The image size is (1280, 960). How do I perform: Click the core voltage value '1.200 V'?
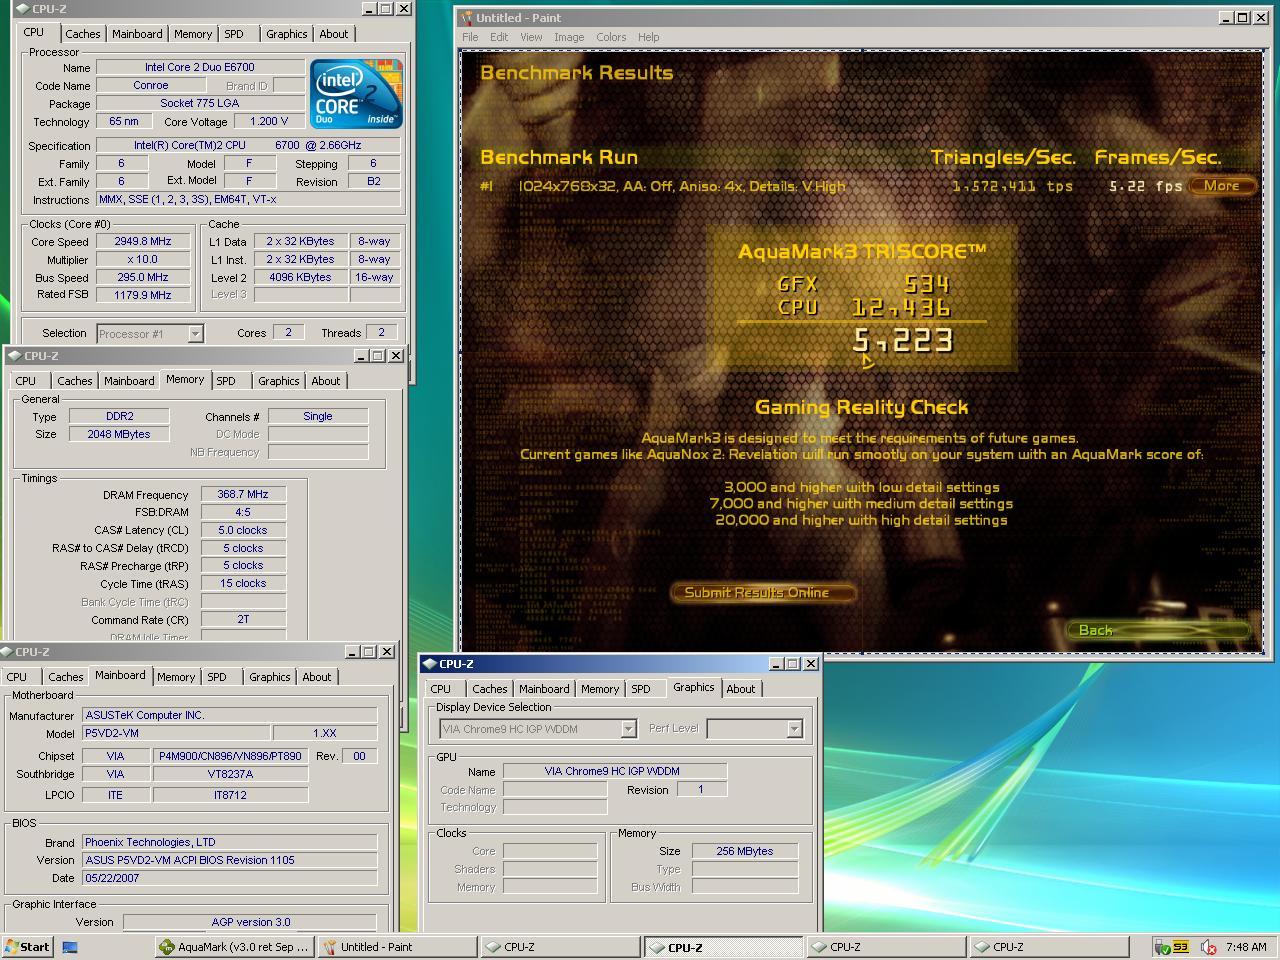[x=269, y=121]
